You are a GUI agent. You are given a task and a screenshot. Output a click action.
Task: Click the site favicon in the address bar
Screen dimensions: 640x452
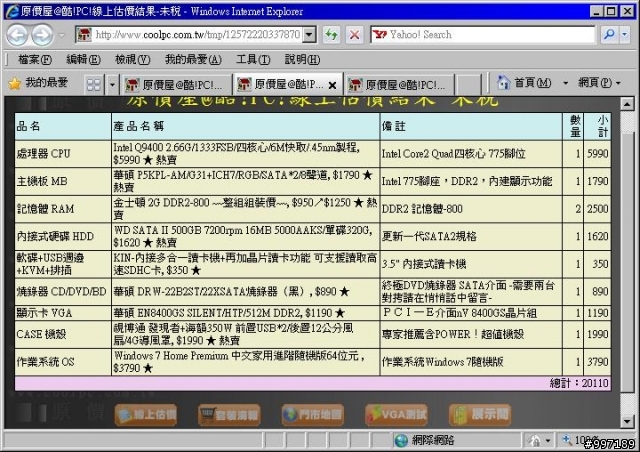click(84, 35)
